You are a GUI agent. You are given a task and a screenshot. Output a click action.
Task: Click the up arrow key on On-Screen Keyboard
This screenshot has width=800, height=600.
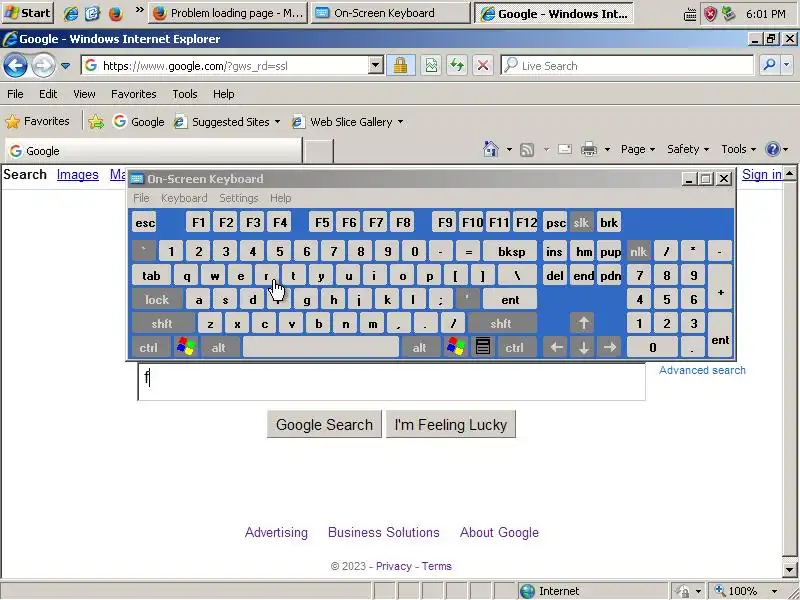(x=583, y=323)
